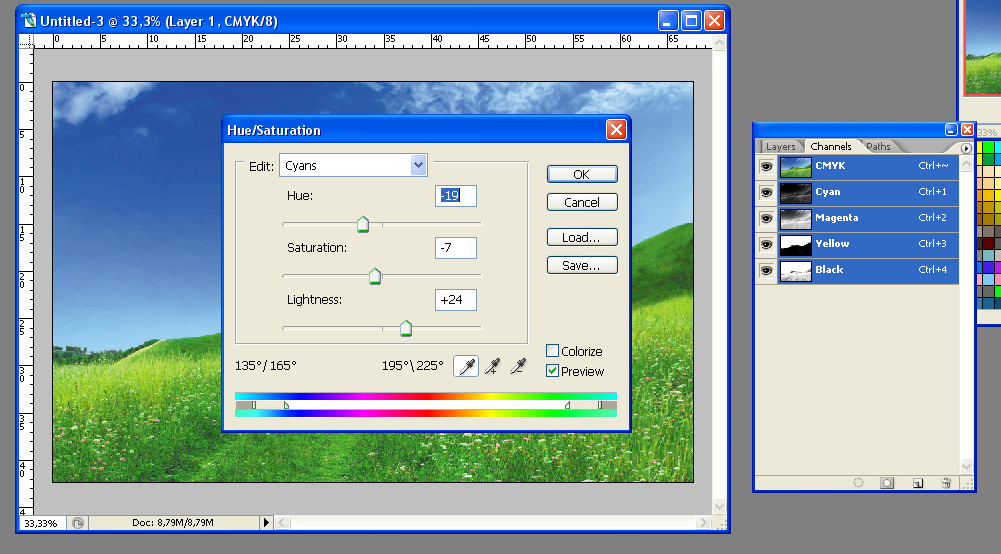
Task: Click the Hue slider handle
Action: [363, 224]
